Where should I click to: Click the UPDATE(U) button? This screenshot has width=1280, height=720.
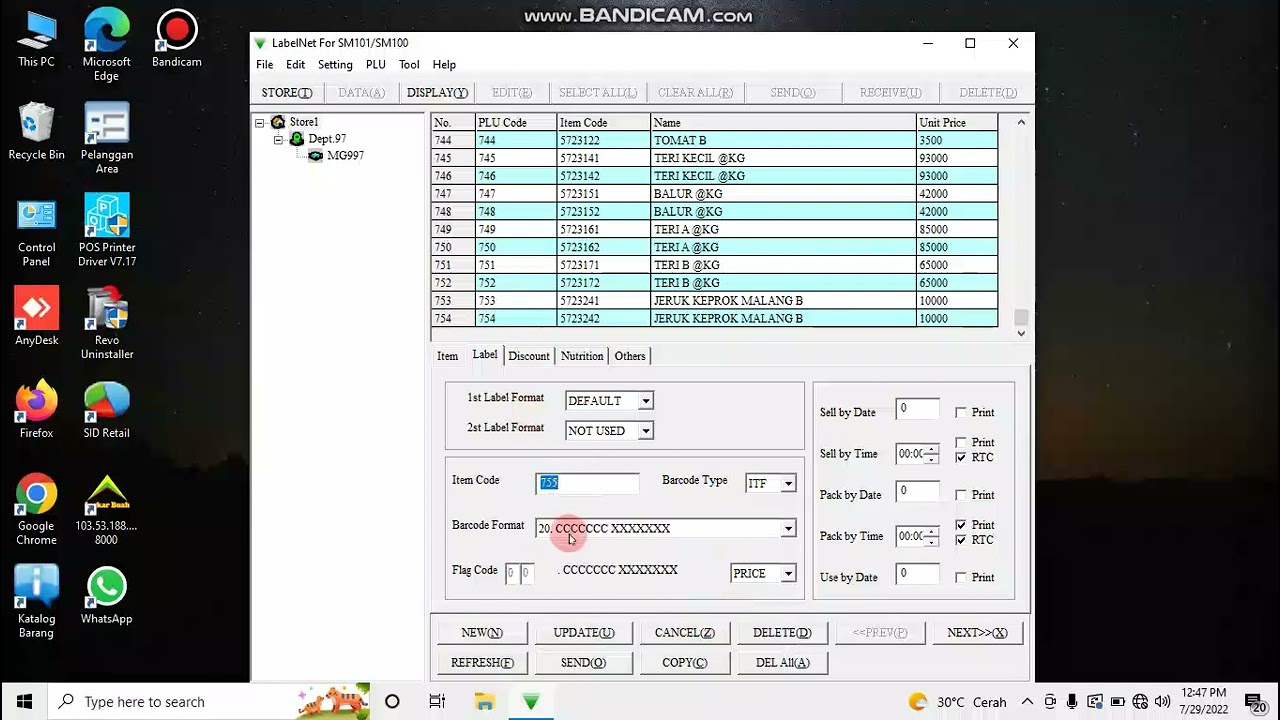coord(583,633)
